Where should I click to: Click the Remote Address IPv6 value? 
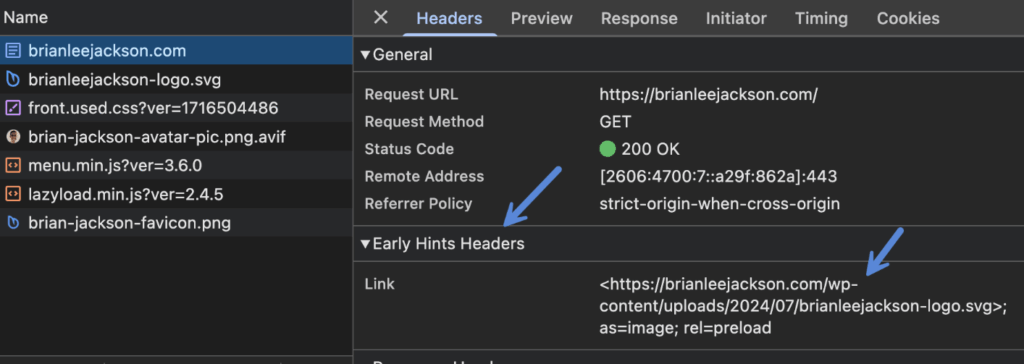click(x=718, y=176)
